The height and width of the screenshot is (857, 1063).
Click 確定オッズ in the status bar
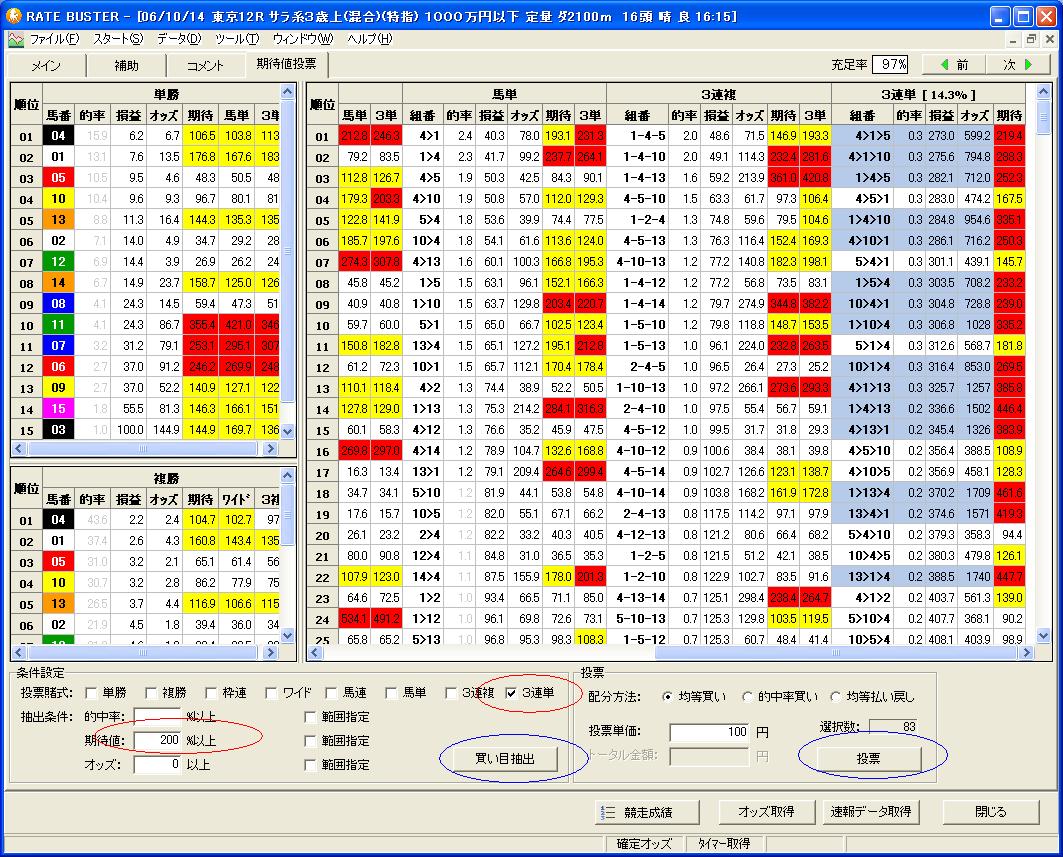[644, 843]
